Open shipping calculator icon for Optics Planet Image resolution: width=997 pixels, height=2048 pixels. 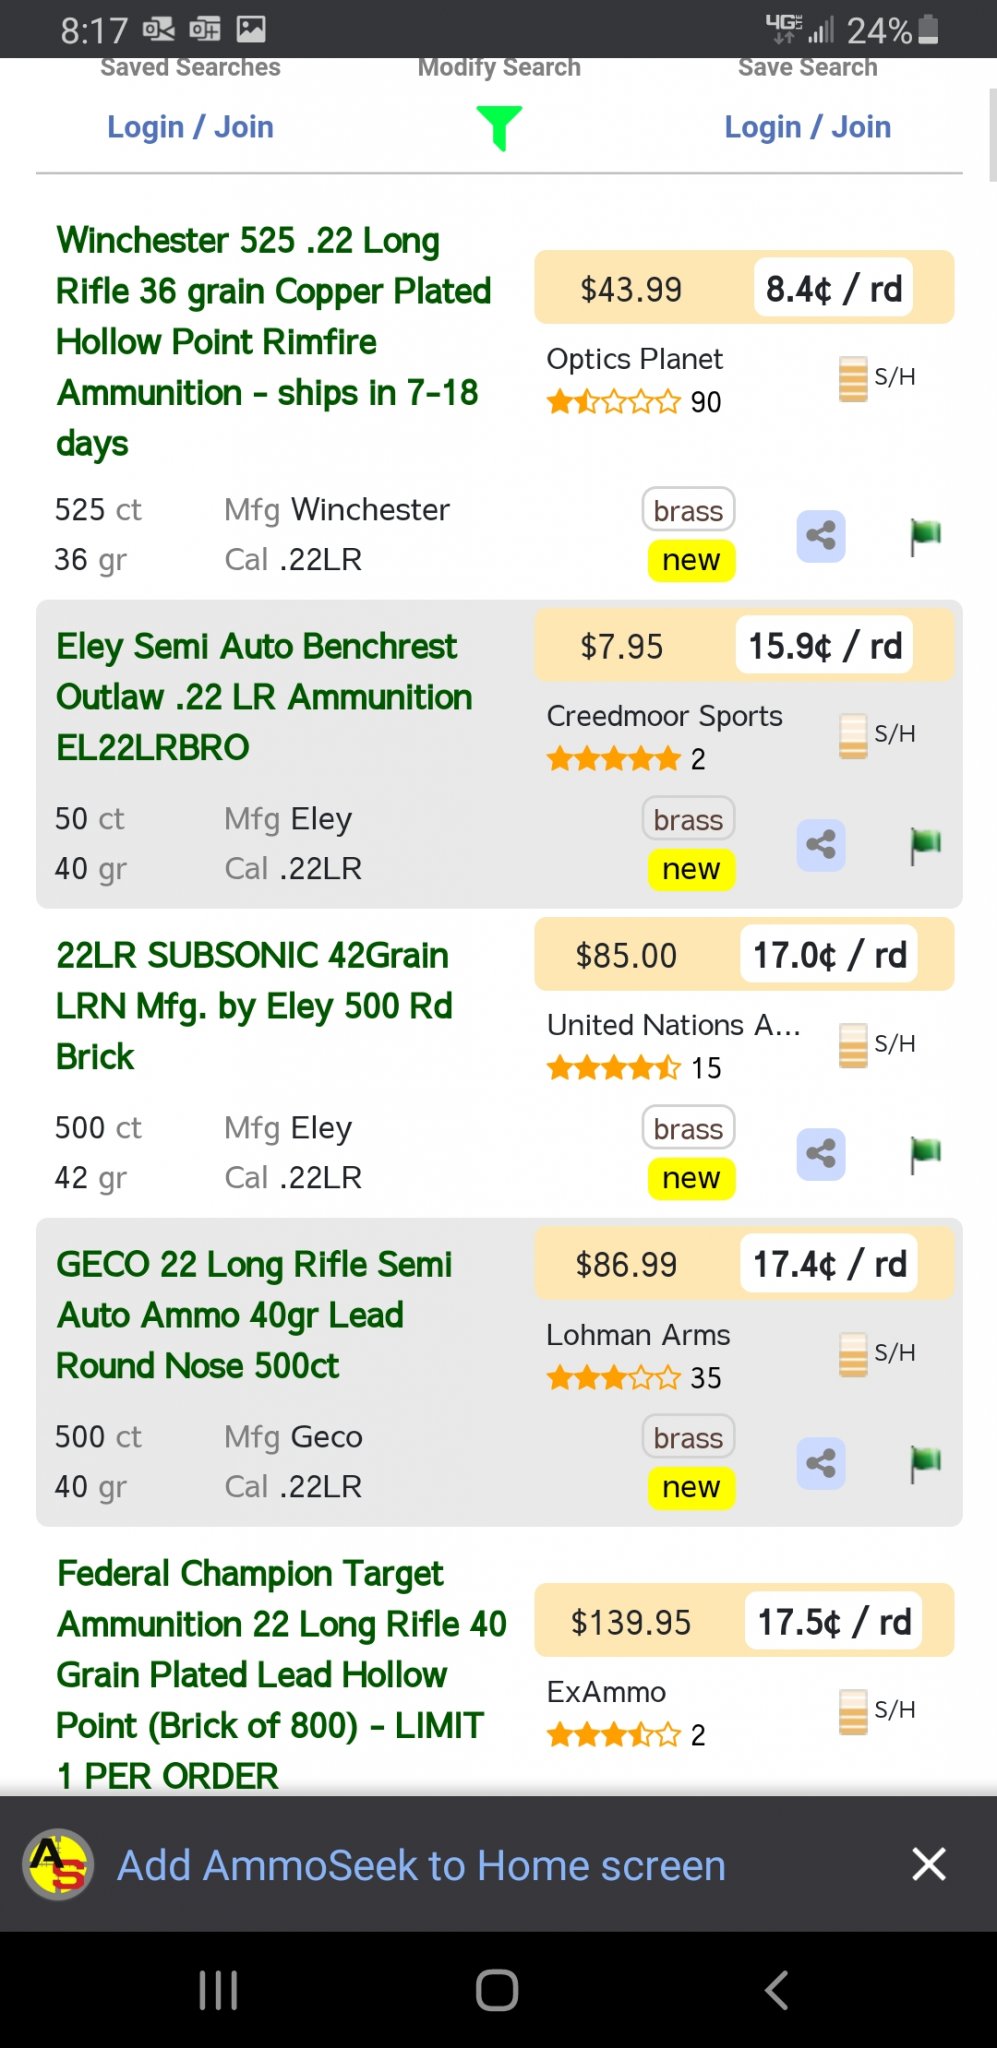click(x=853, y=378)
